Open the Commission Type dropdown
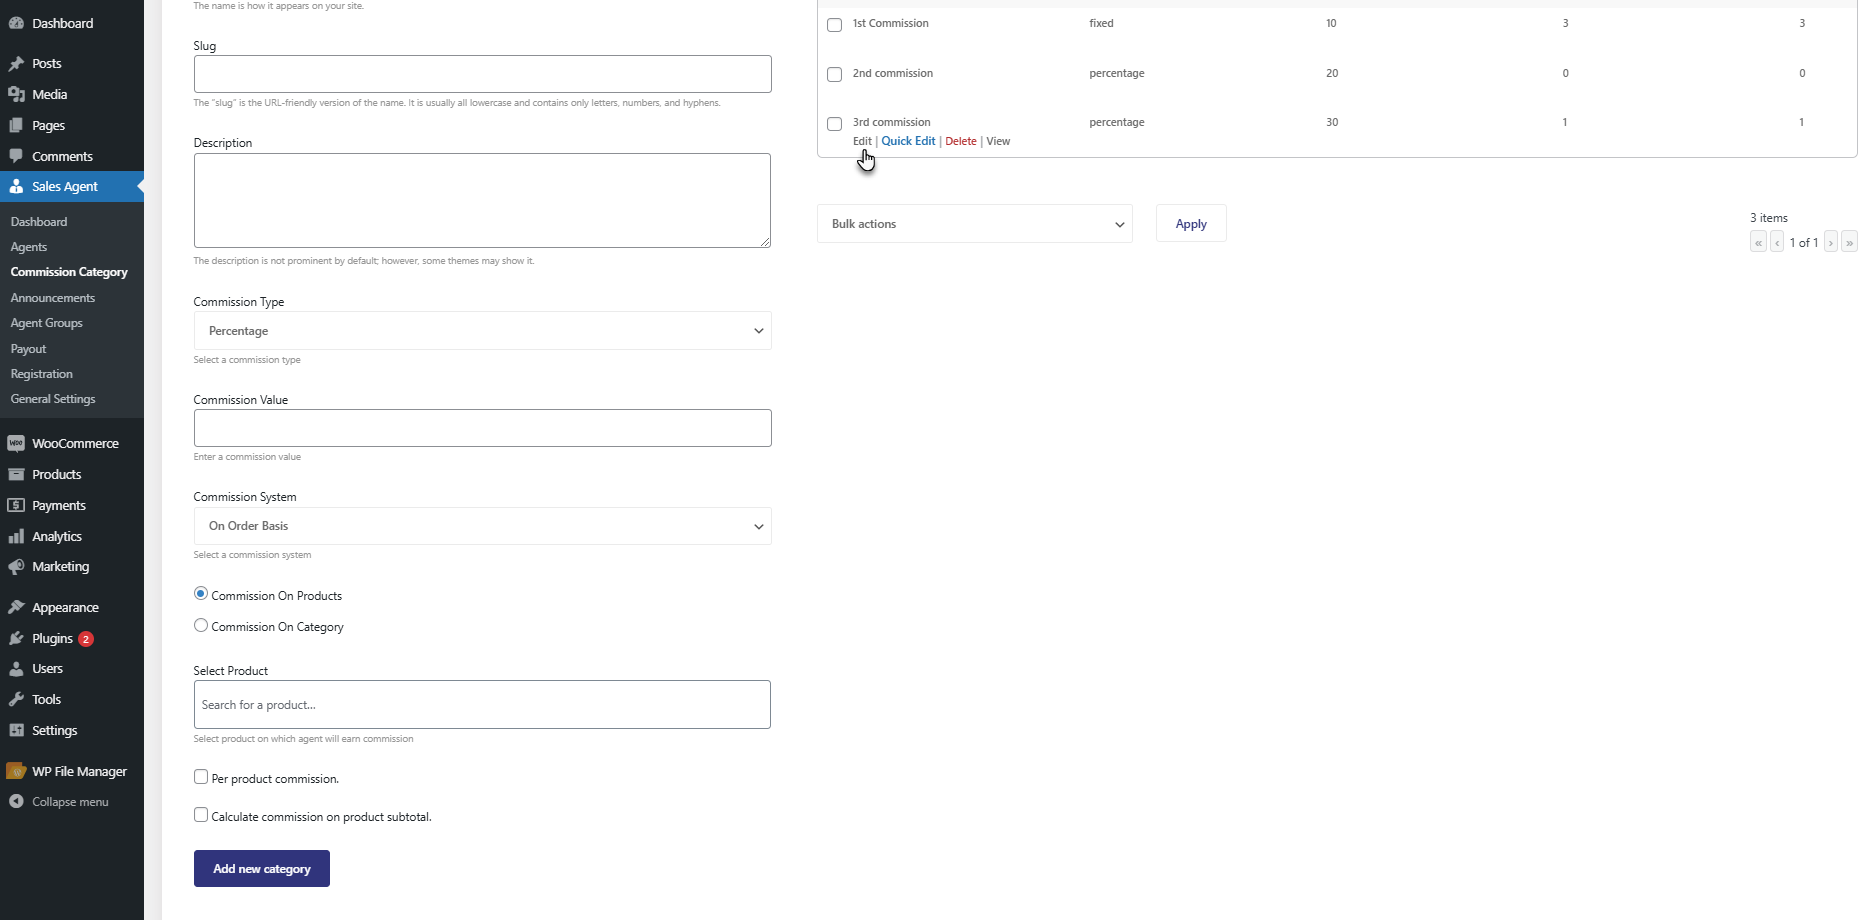Screen dimensions: 1872x920 (x=482, y=331)
